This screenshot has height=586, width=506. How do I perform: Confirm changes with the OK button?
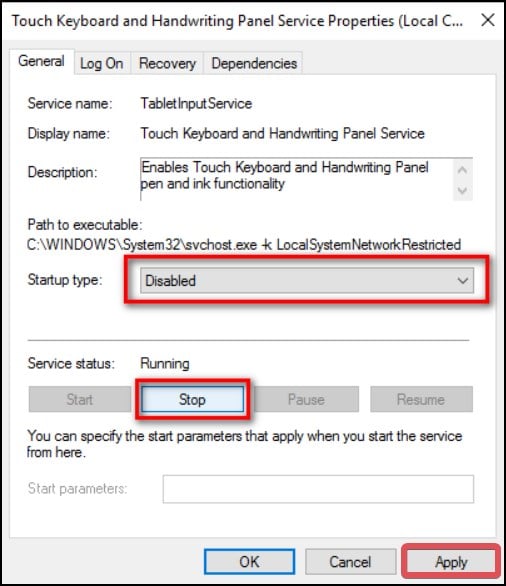click(249, 562)
